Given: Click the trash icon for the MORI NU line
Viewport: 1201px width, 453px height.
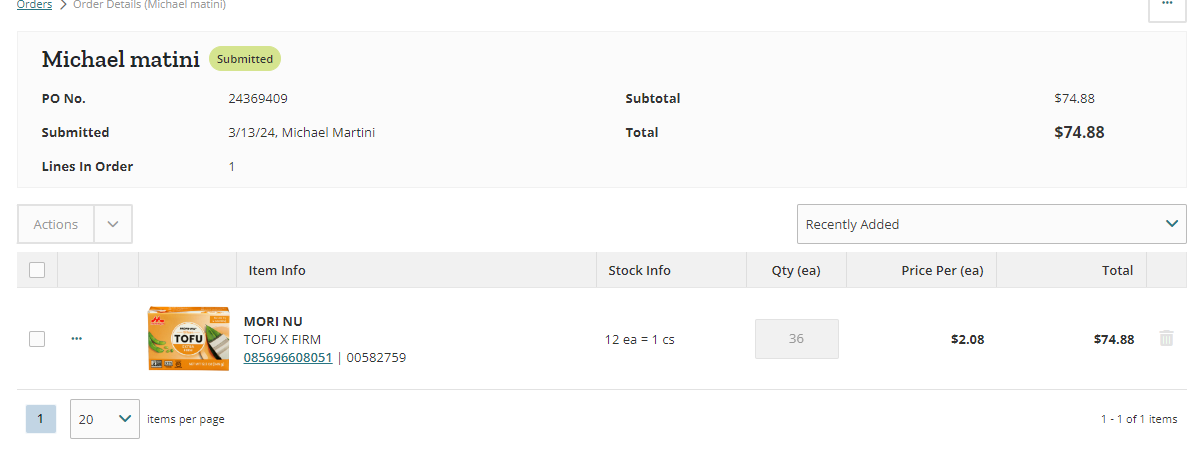Looking at the screenshot, I should coord(1166,339).
